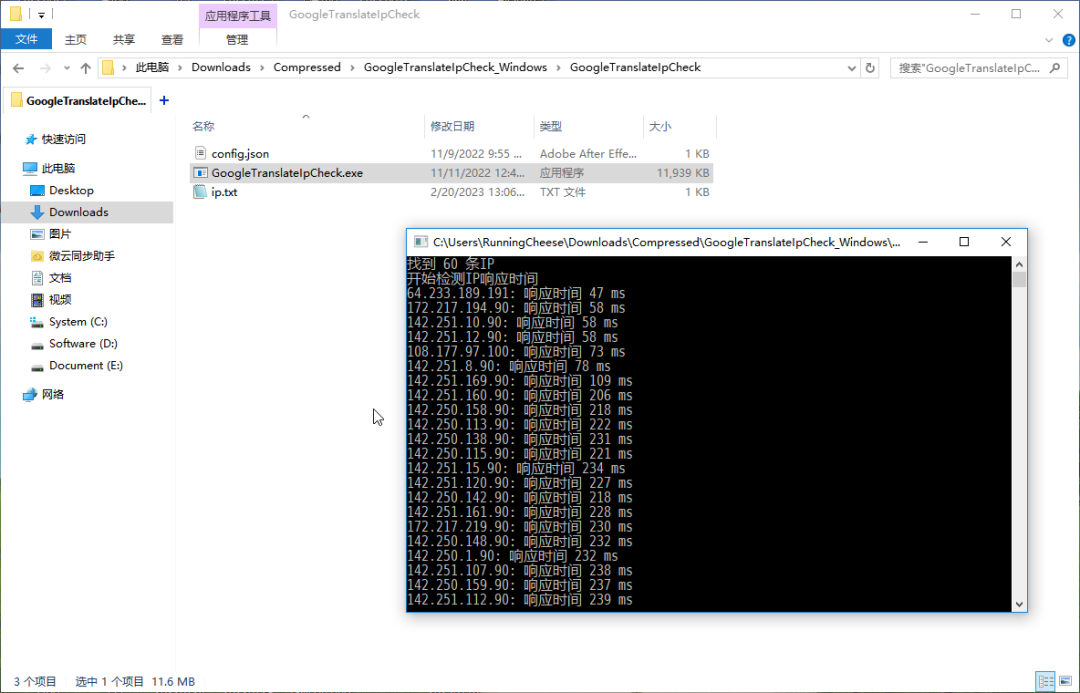Click the 64.233.189.191 result line
This screenshot has width=1080, height=693.
pyautogui.click(x=516, y=293)
